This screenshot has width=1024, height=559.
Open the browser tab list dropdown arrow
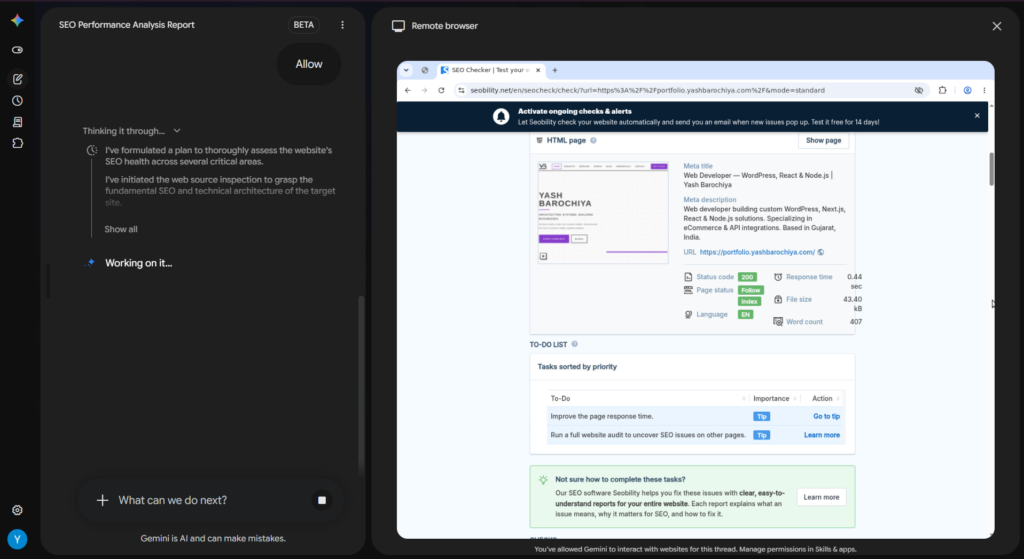[x=406, y=70]
